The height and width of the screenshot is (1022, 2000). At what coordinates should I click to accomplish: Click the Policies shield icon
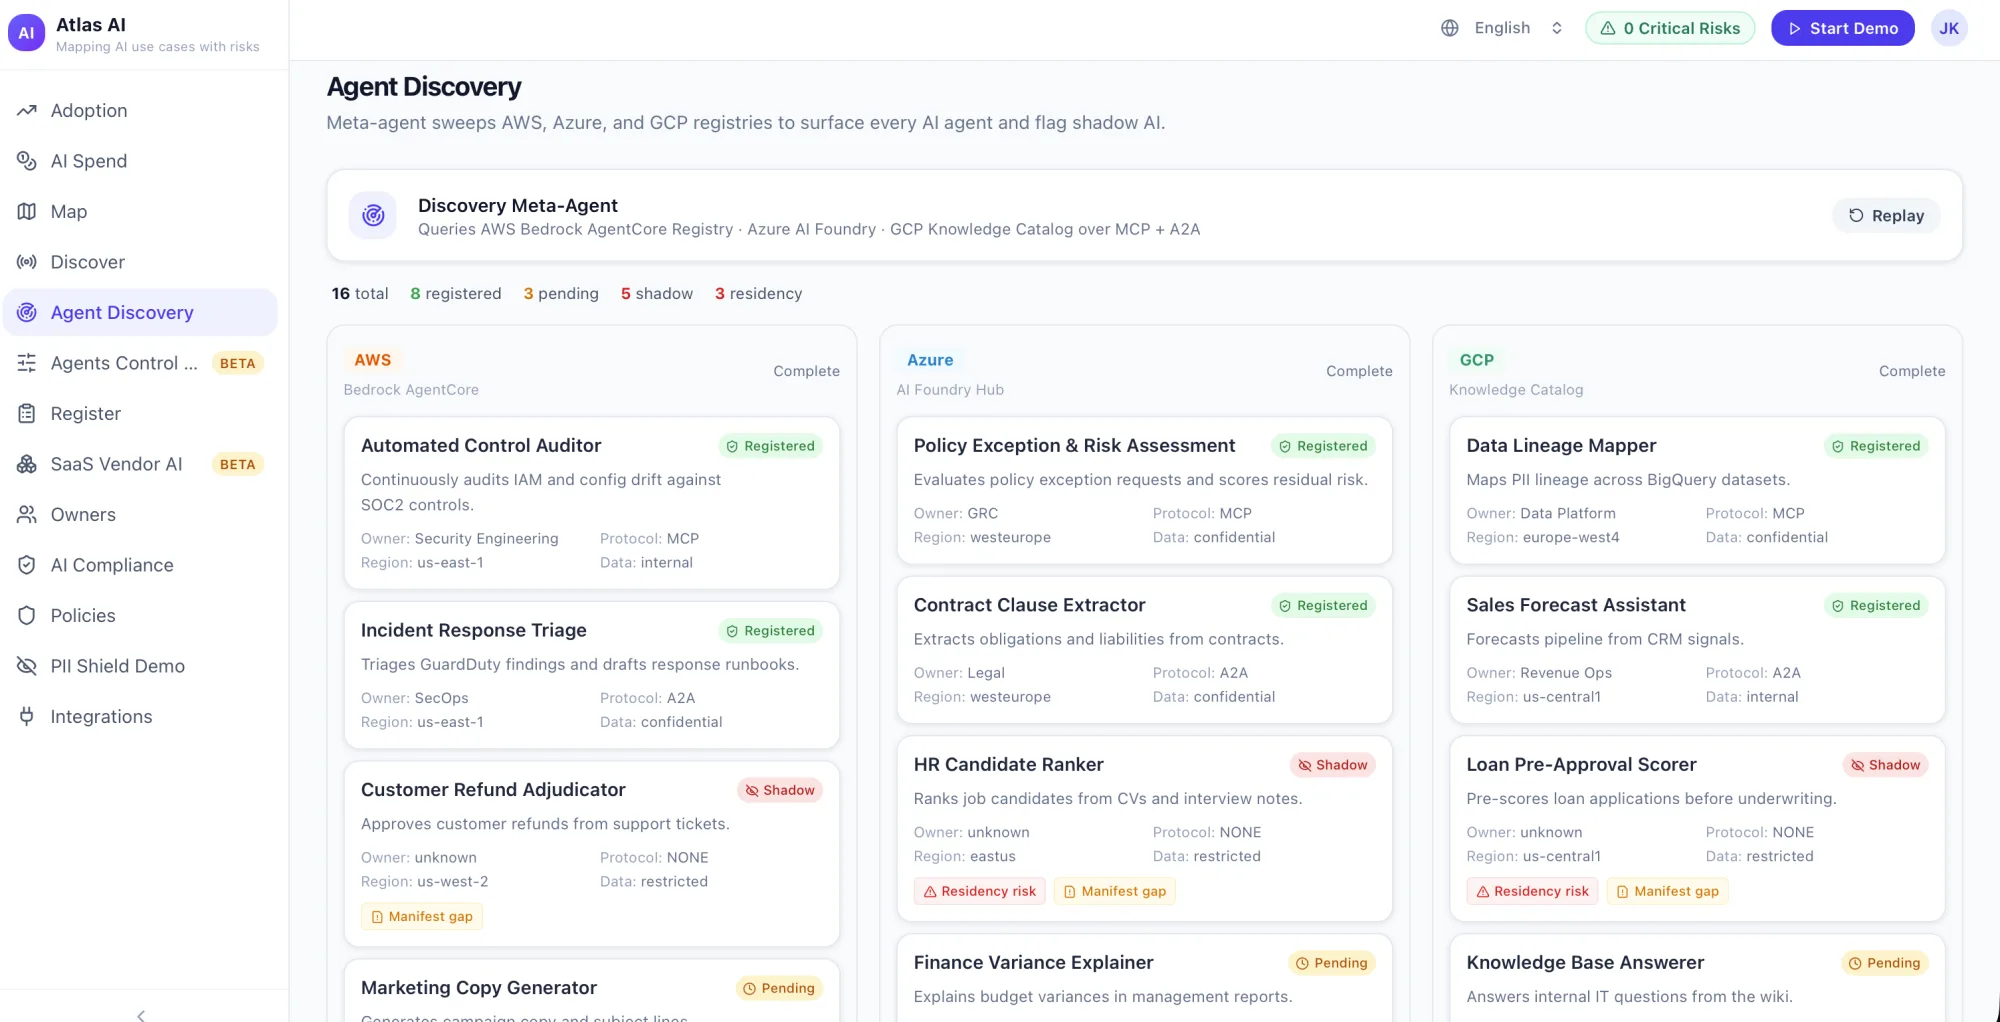click(x=27, y=615)
